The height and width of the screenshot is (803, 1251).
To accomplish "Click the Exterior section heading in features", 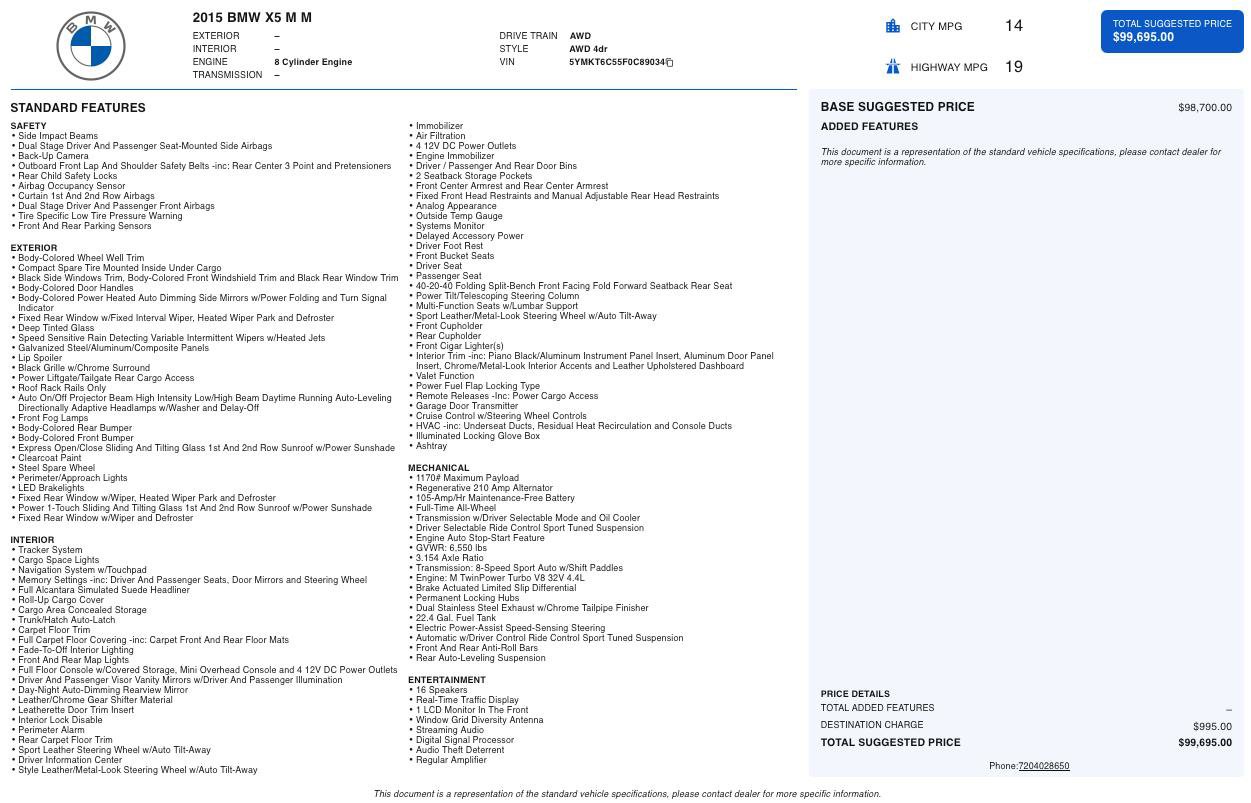I will (x=34, y=248).
